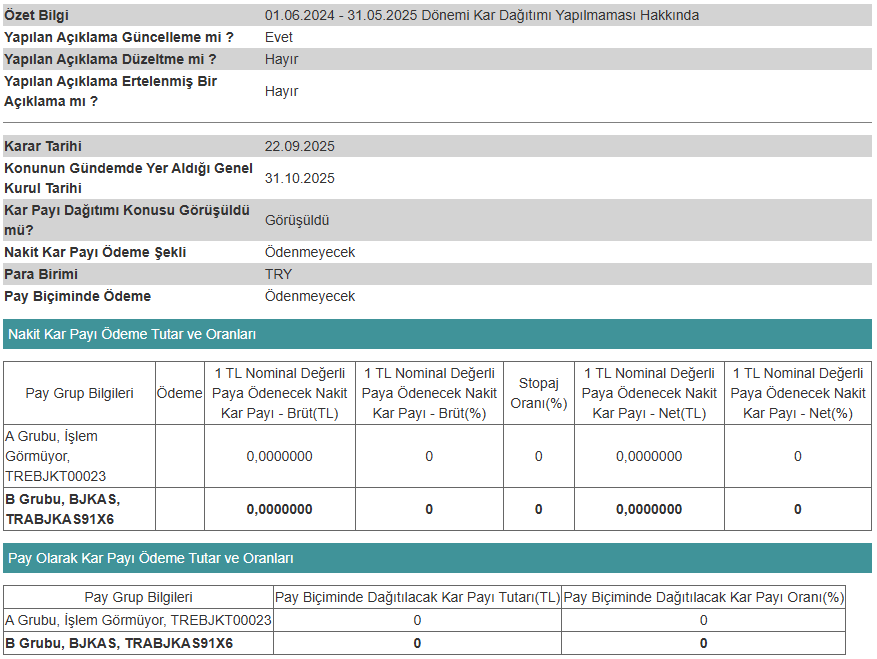Screen dimensions: 877x659
Task: Click the Nakit Kar Payı Ödeme Şekli label
Action: click(x=95, y=252)
